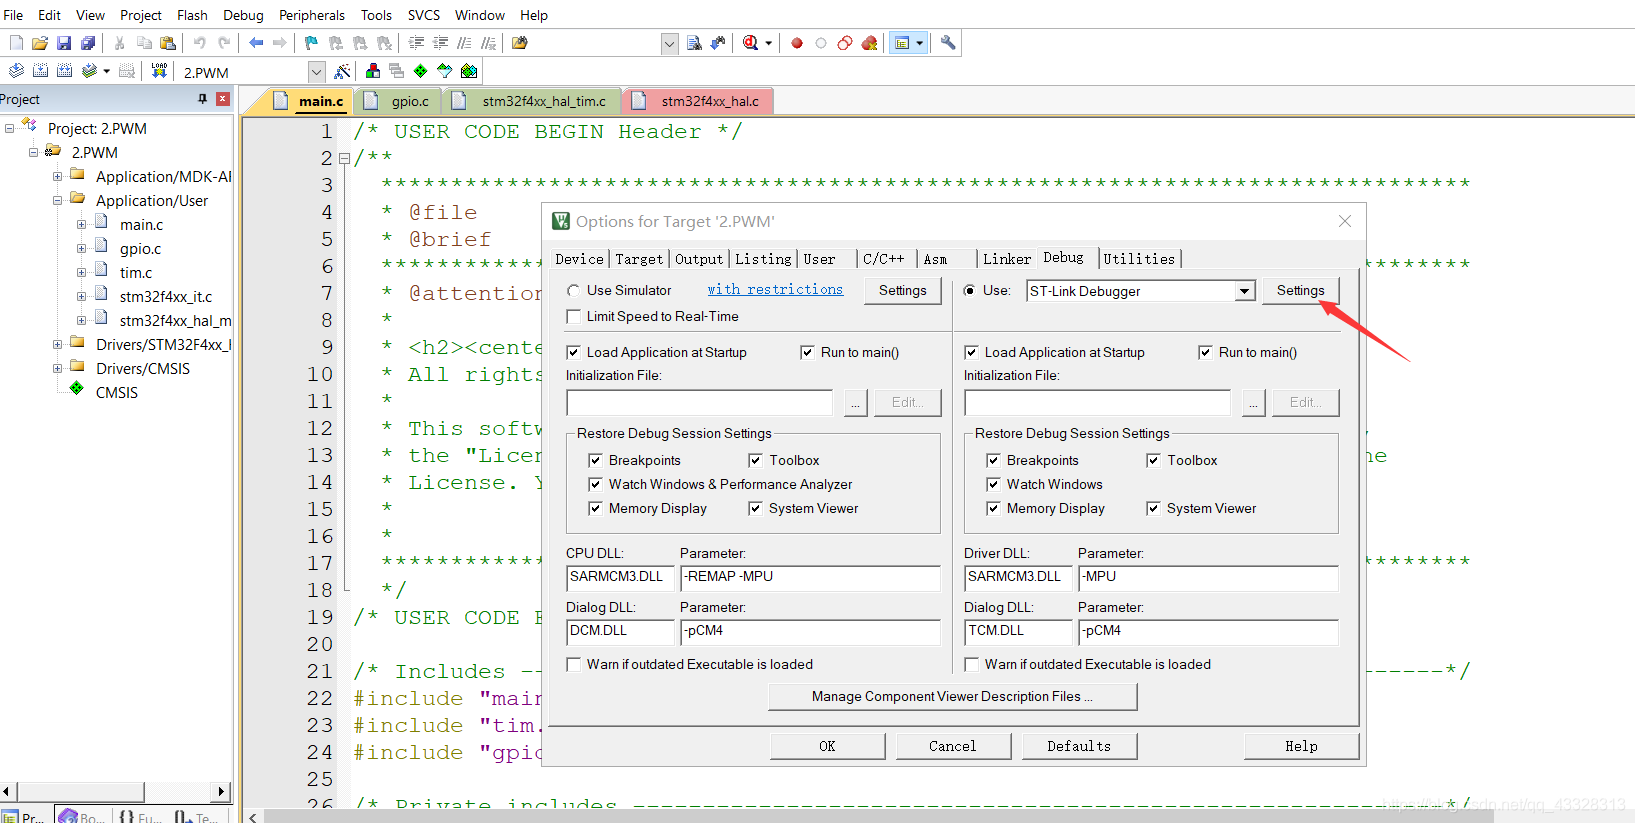Viewport: 1635px width, 823px height.
Task: Click the Open file folder icon
Action: click(x=40, y=43)
